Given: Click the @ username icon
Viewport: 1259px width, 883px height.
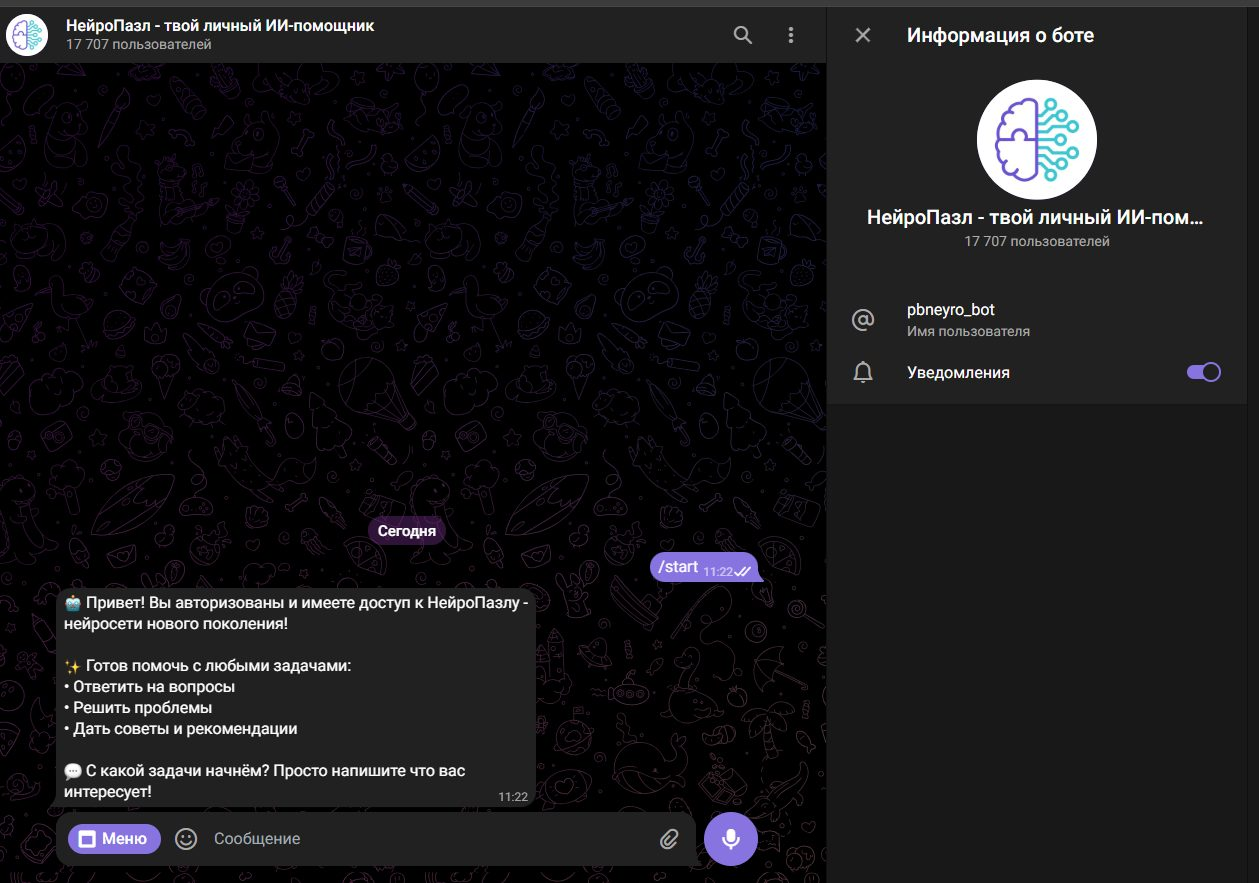Looking at the screenshot, I should (862, 320).
